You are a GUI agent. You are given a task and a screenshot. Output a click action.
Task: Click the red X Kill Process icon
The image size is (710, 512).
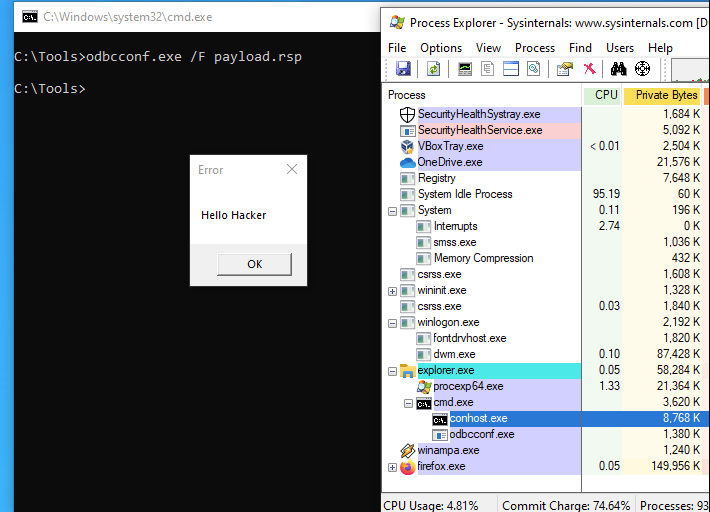click(x=590, y=69)
